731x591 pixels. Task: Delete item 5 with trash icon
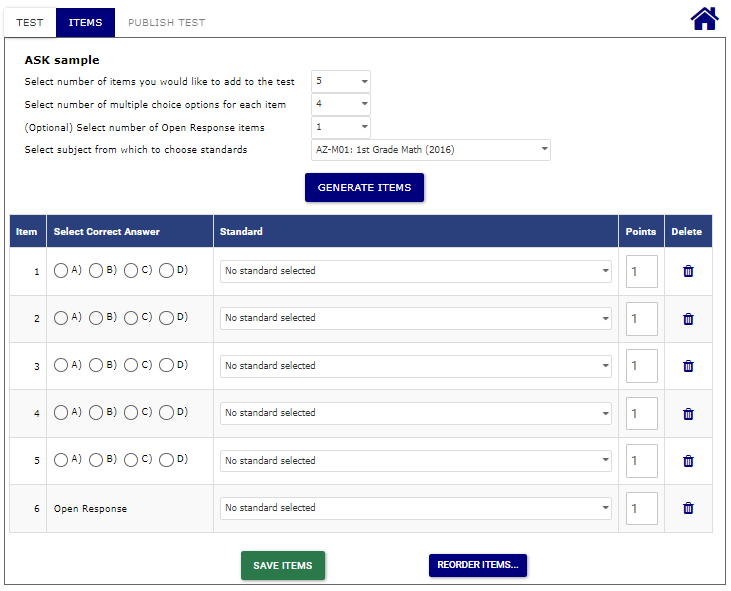[688, 461]
